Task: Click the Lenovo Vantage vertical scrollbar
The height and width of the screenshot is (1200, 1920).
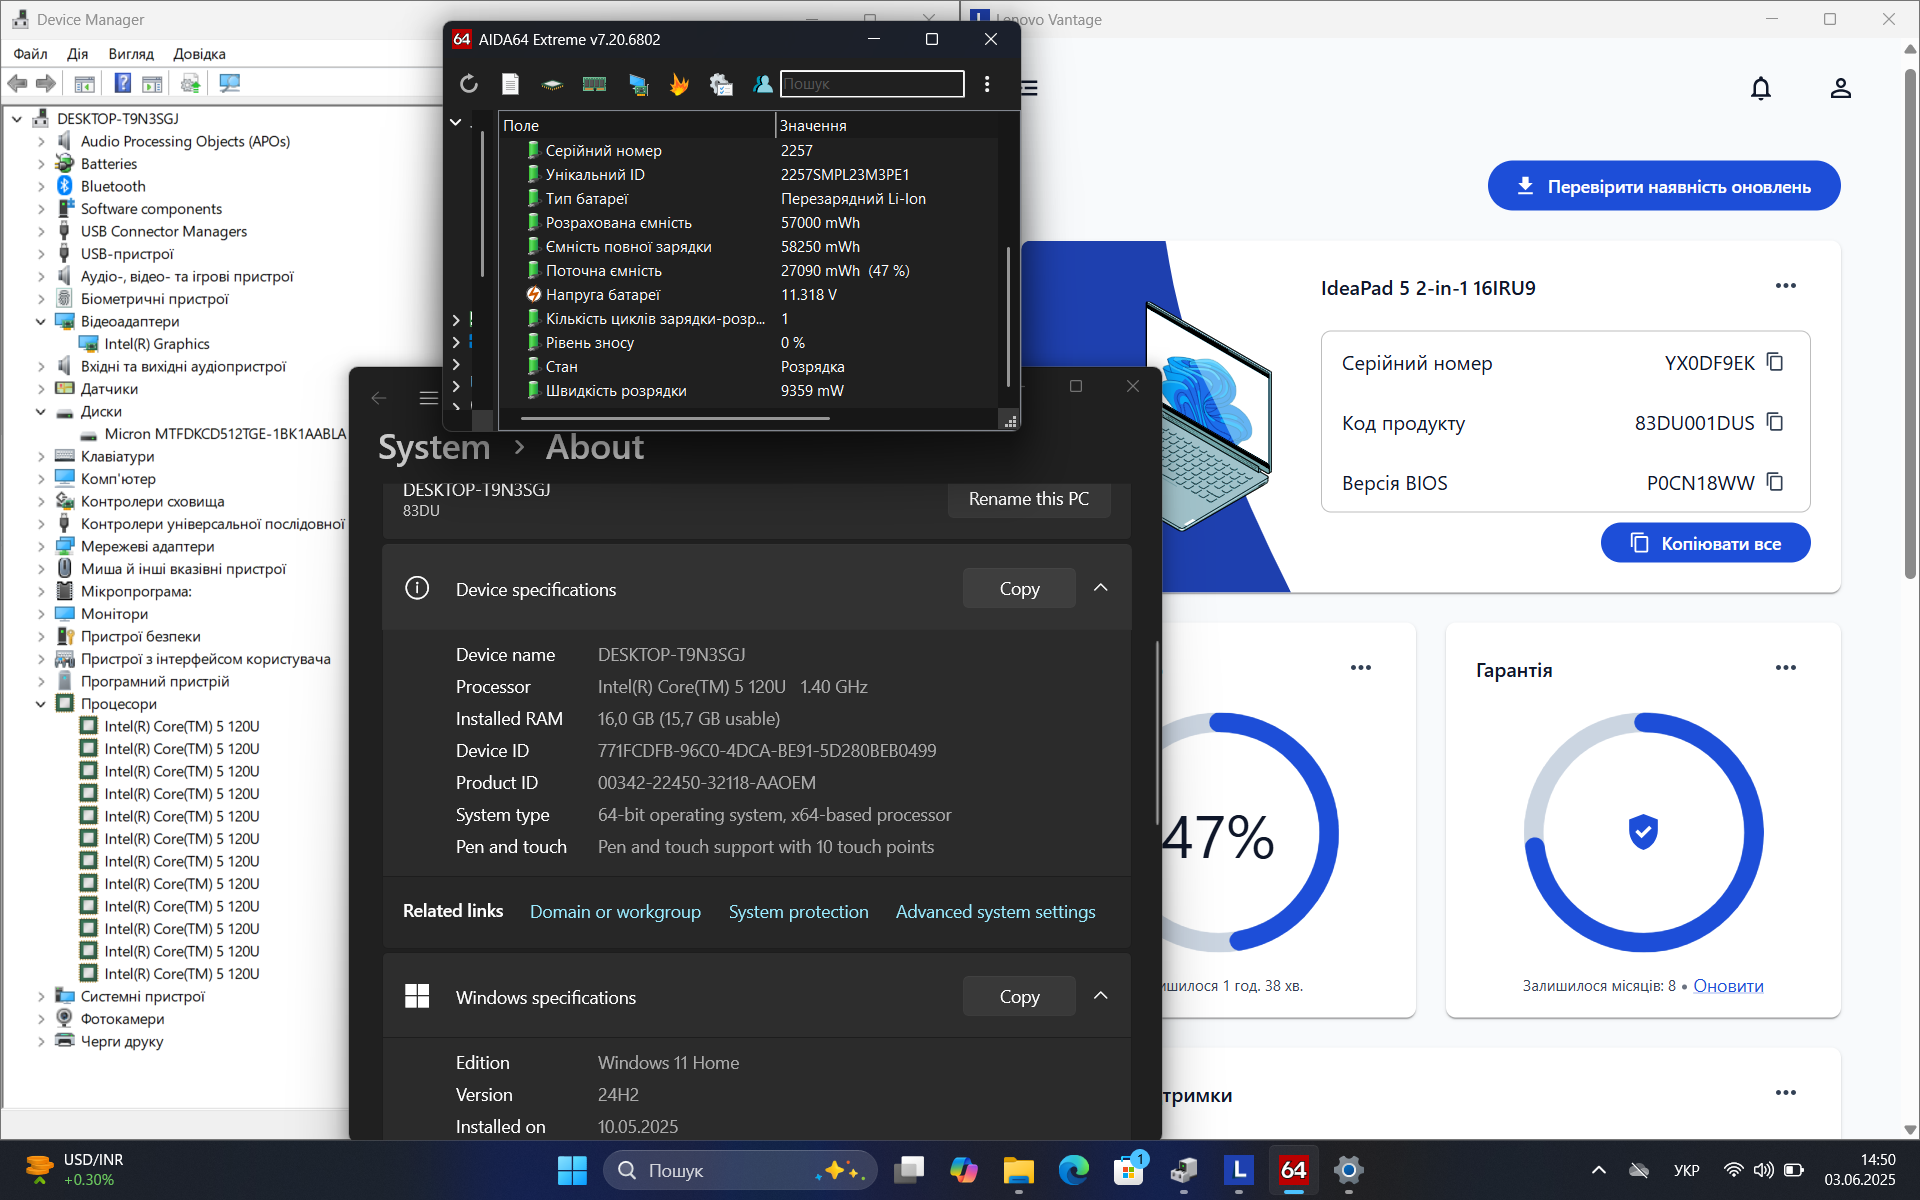Action: point(1909,325)
